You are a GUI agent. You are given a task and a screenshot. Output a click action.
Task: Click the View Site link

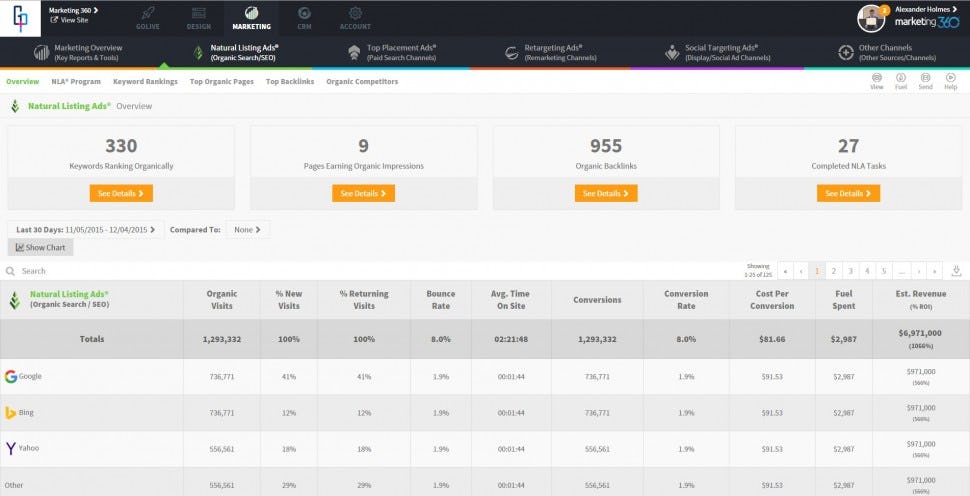[x=69, y=20]
